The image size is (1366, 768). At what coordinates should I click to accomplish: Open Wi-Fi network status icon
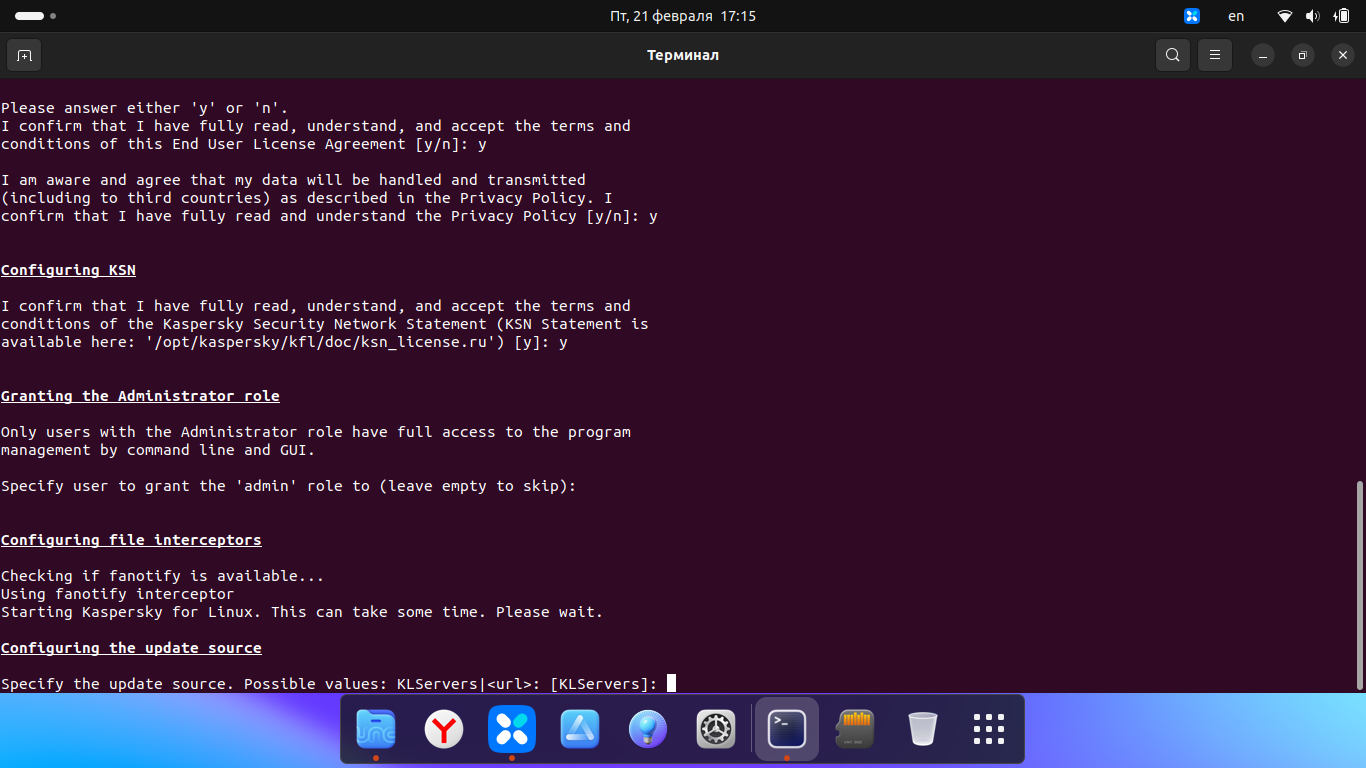pos(1285,16)
